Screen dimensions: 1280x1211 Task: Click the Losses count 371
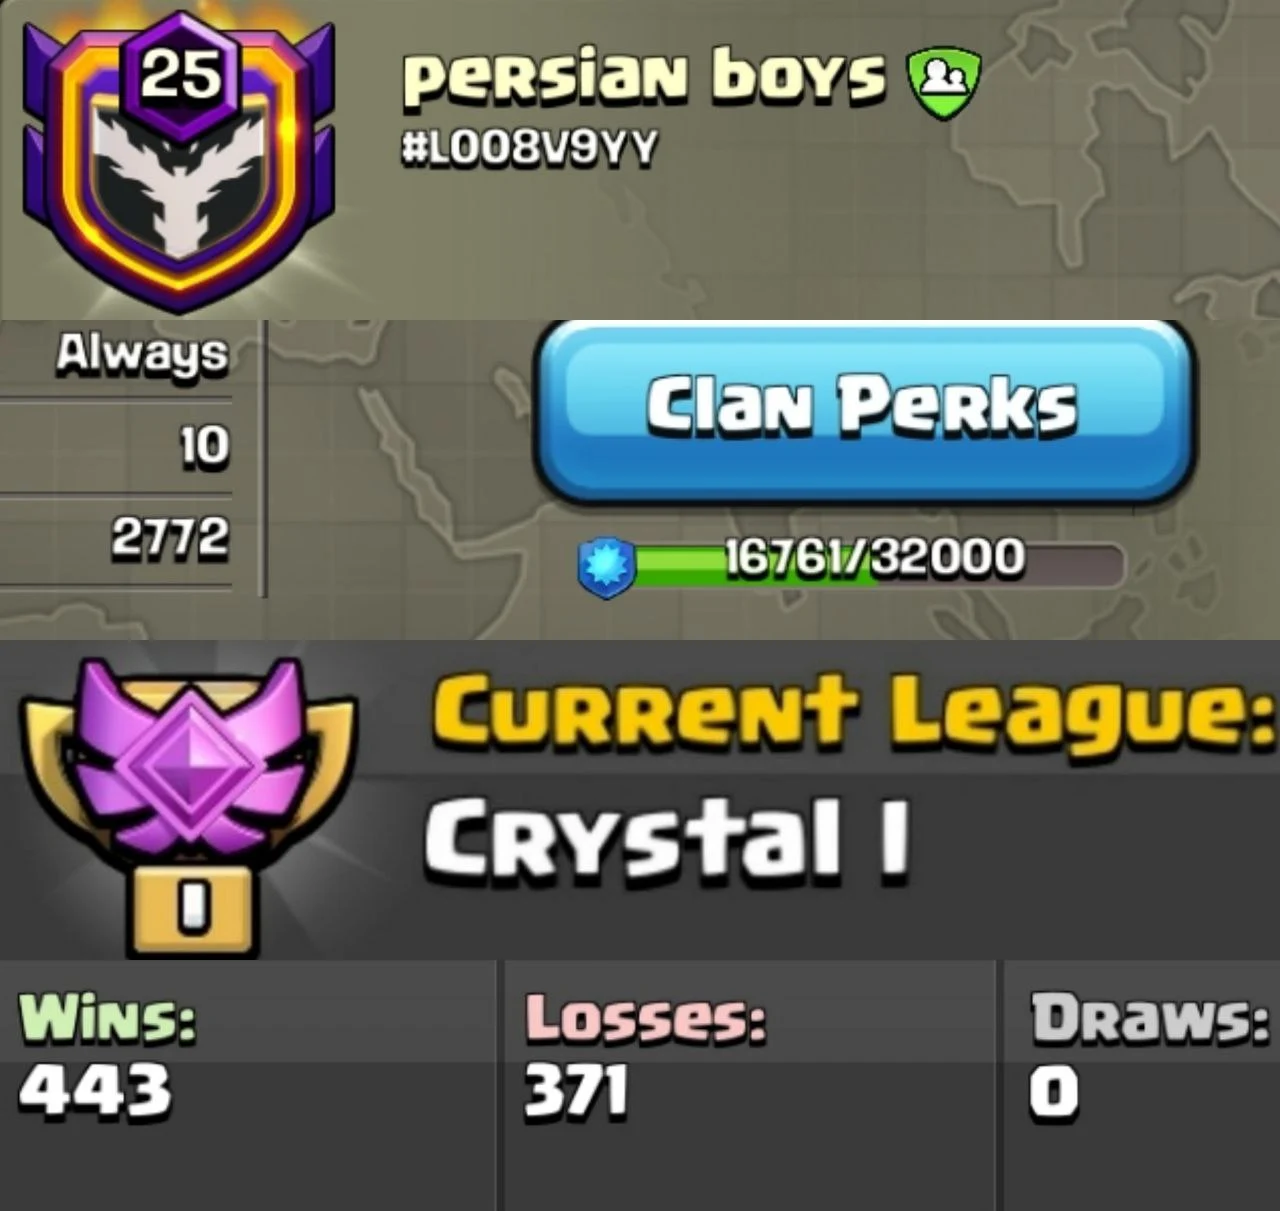pos(577,1090)
